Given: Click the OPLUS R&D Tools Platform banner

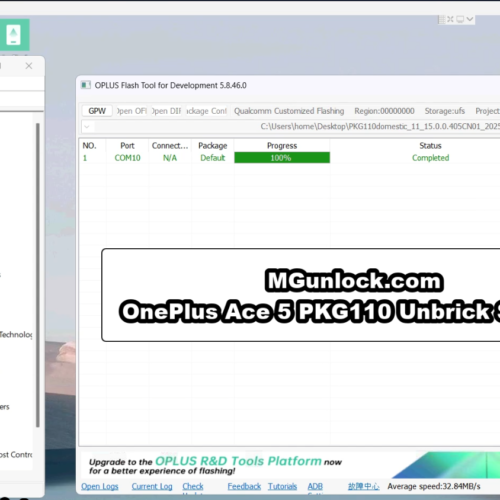Looking at the screenshot, I should tap(290, 466).
